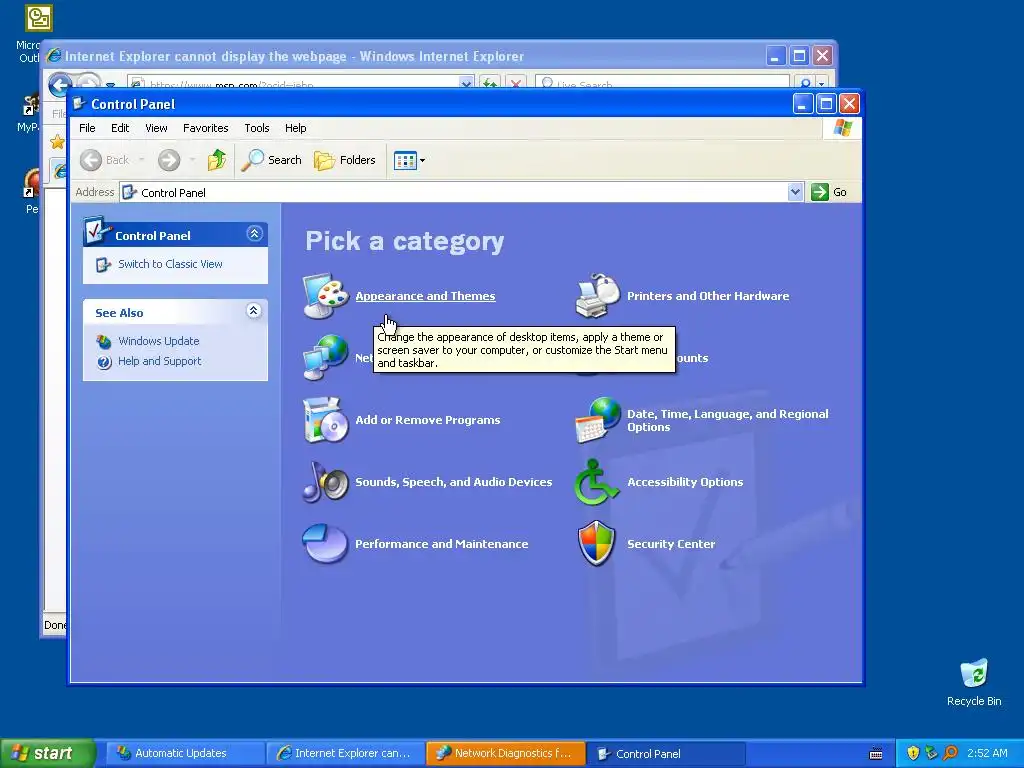The image size is (1024, 768).
Task: Open the Help menu
Action: (x=295, y=128)
